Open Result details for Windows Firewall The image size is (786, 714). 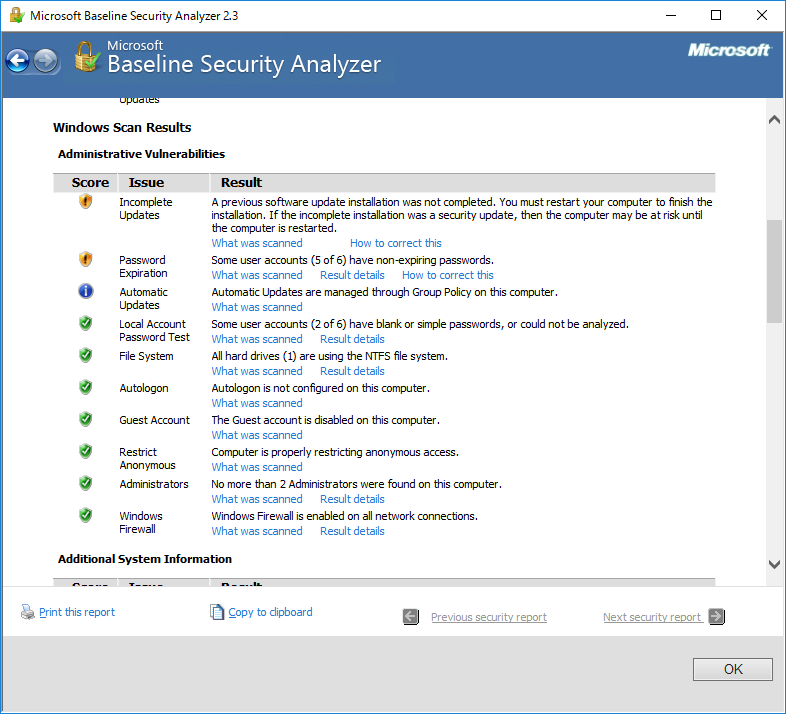[x=352, y=531]
